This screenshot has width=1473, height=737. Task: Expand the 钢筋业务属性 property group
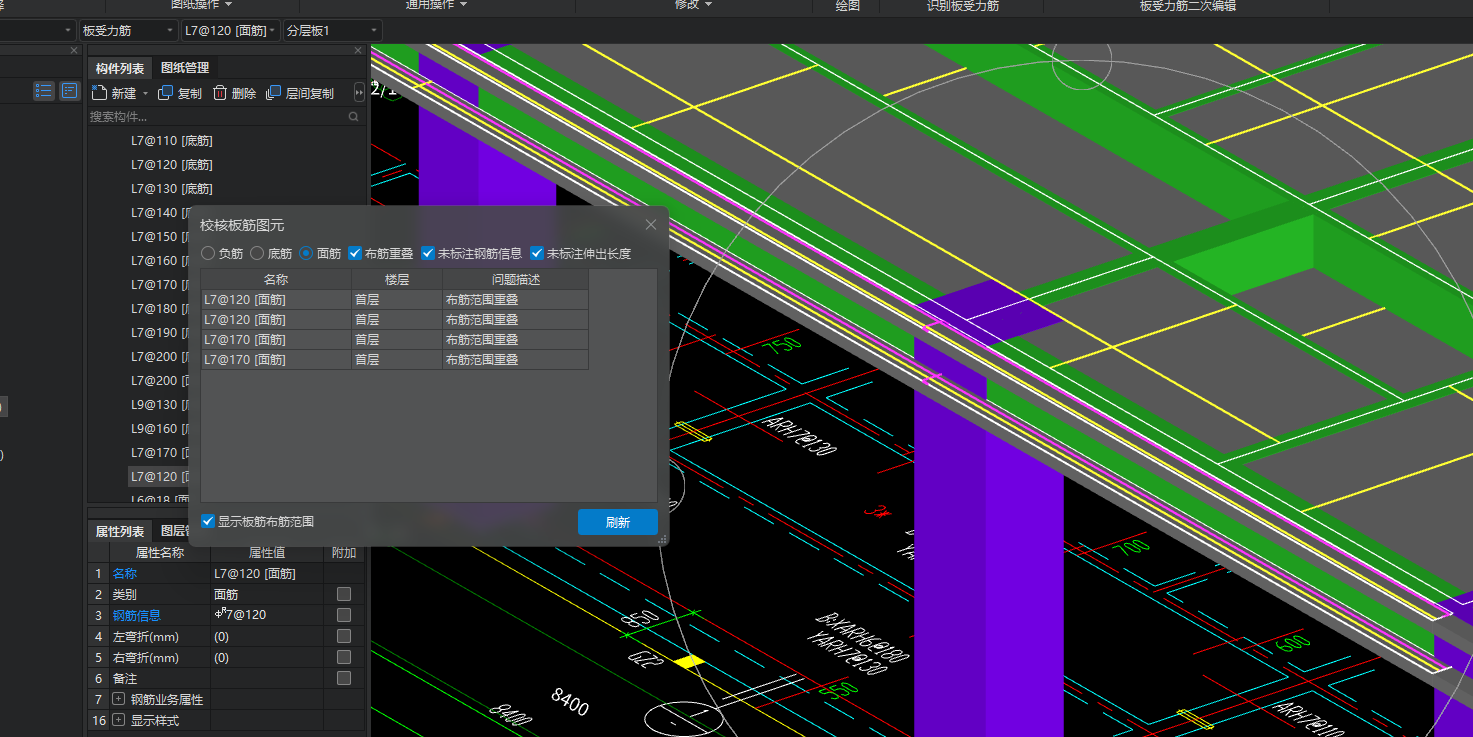(x=118, y=699)
